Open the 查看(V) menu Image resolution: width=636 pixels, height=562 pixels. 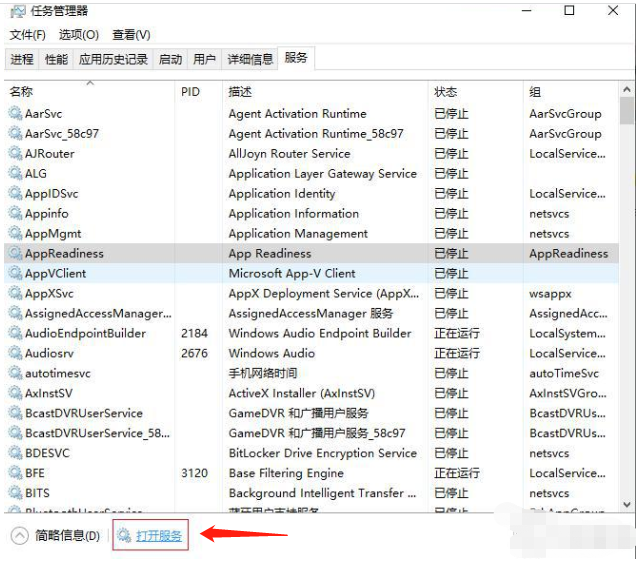131,35
